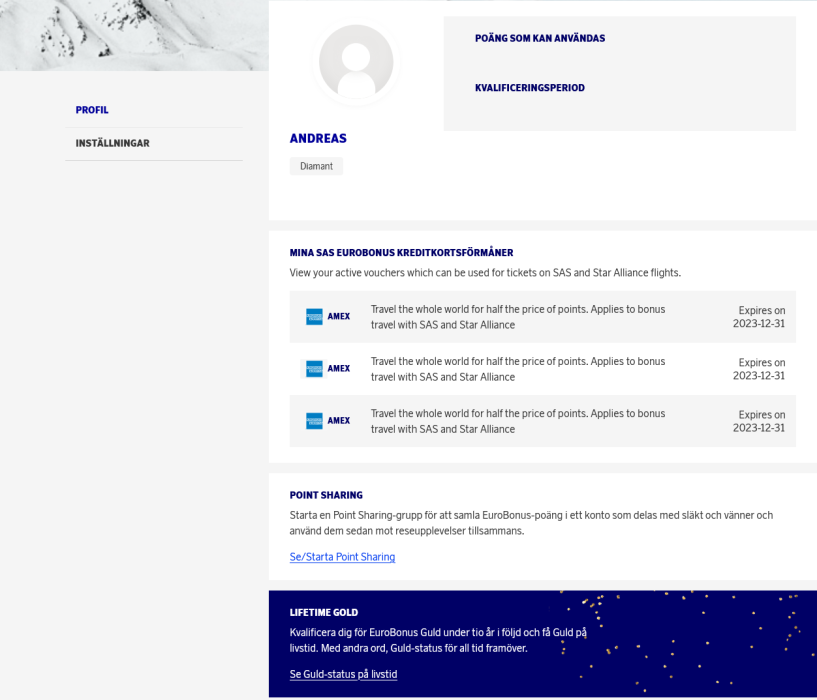The image size is (817, 700).
Task: Open the Profil menu item
Action: tap(92, 110)
